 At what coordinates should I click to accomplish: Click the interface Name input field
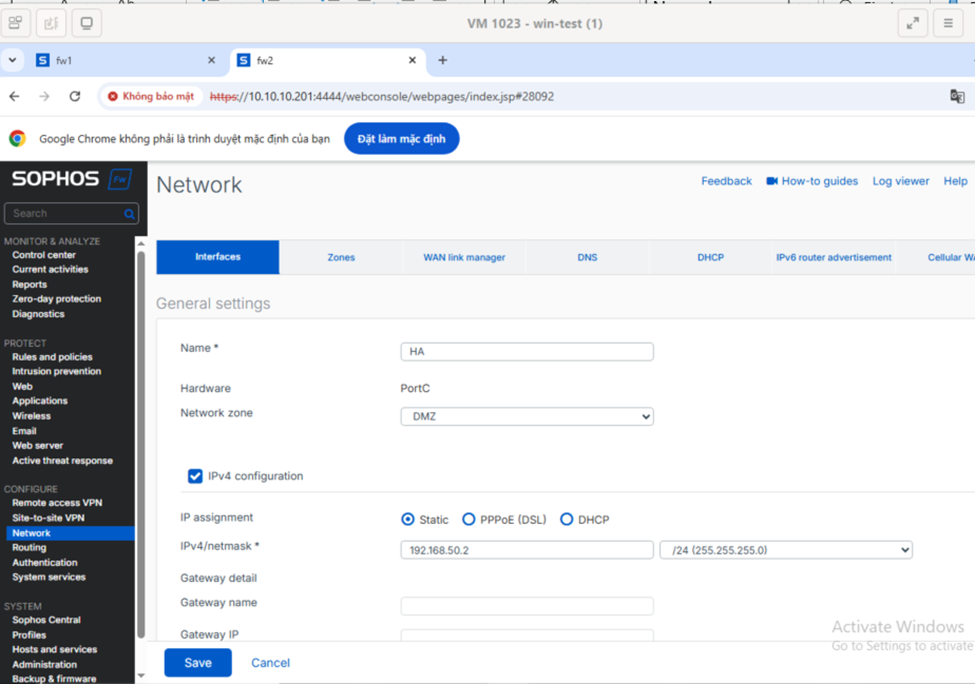pos(527,352)
